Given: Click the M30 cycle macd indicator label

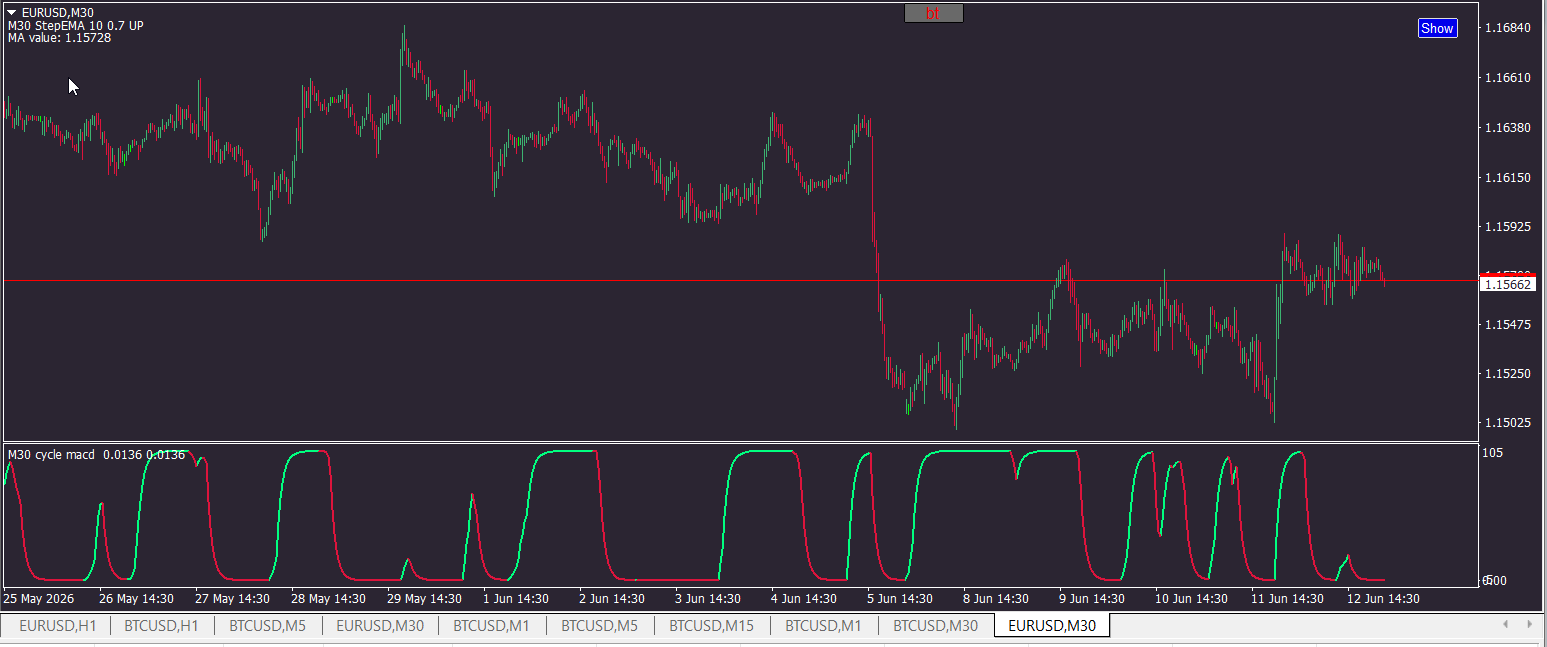Looking at the screenshot, I should coord(52,455).
